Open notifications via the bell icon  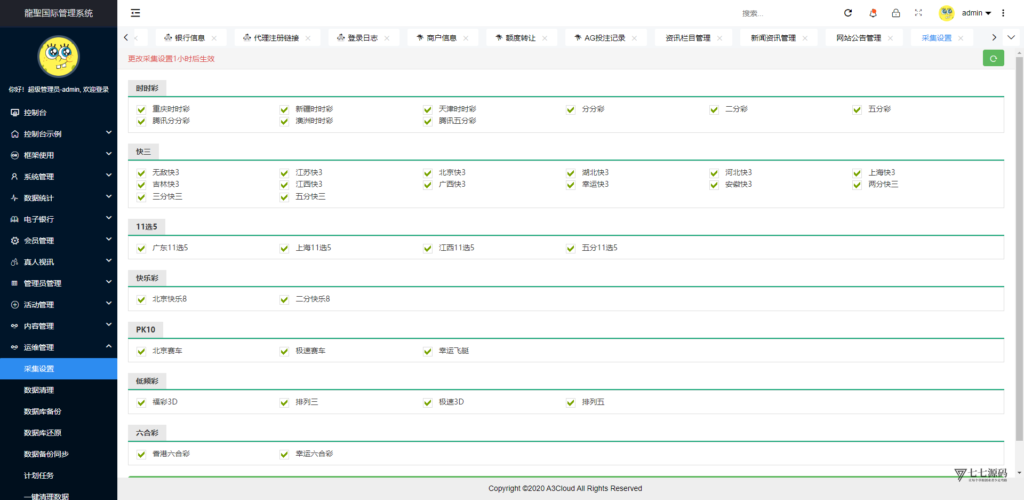pyautogui.click(x=872, y=13)
